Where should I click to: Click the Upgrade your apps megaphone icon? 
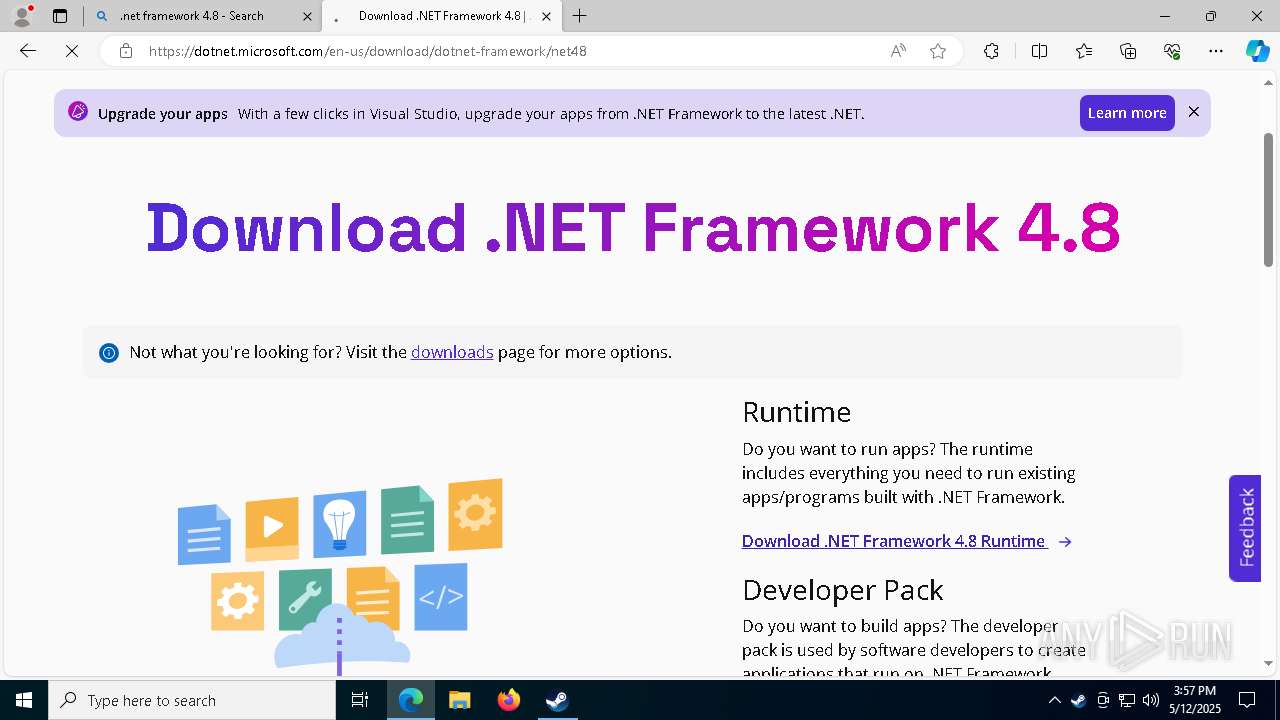(78, 111)
